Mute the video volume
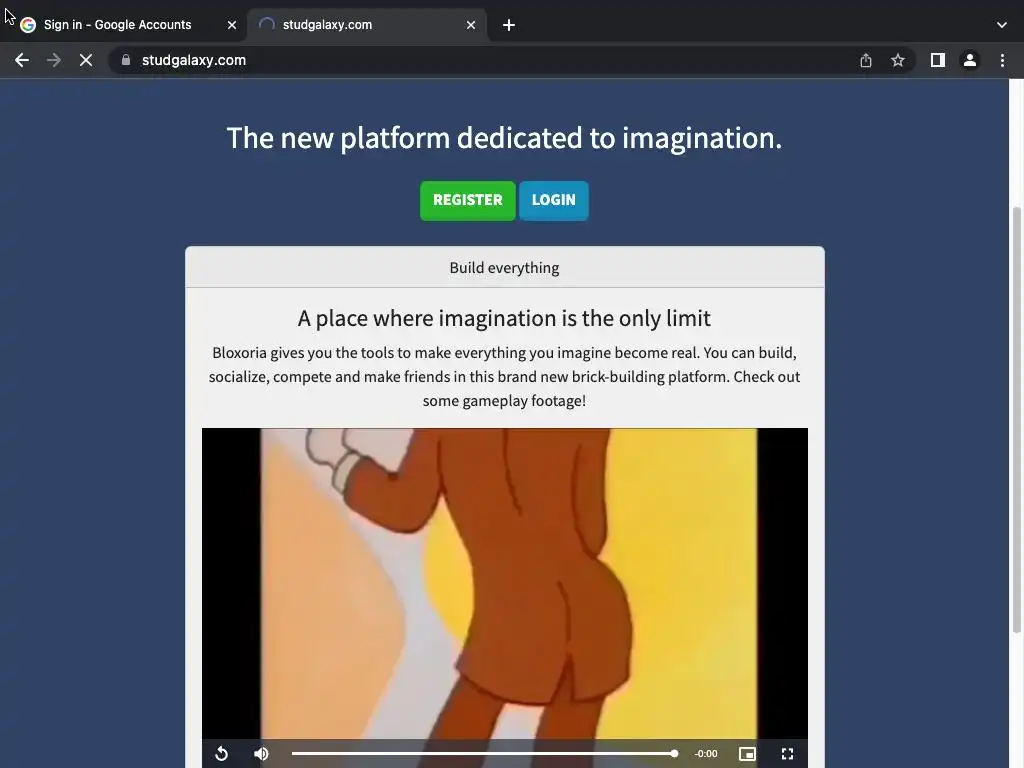This screenshot has height=768, width=1024. coord(261,754)
